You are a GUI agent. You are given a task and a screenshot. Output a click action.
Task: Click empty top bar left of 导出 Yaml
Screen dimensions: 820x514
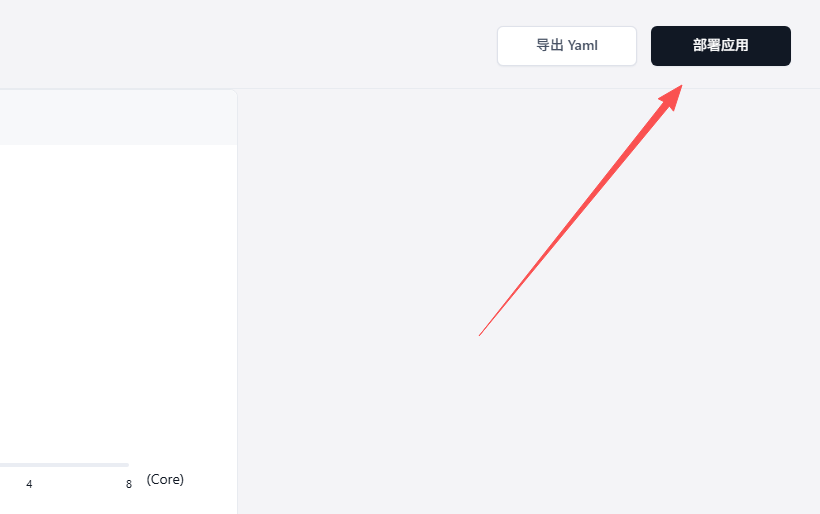(246, 44)
